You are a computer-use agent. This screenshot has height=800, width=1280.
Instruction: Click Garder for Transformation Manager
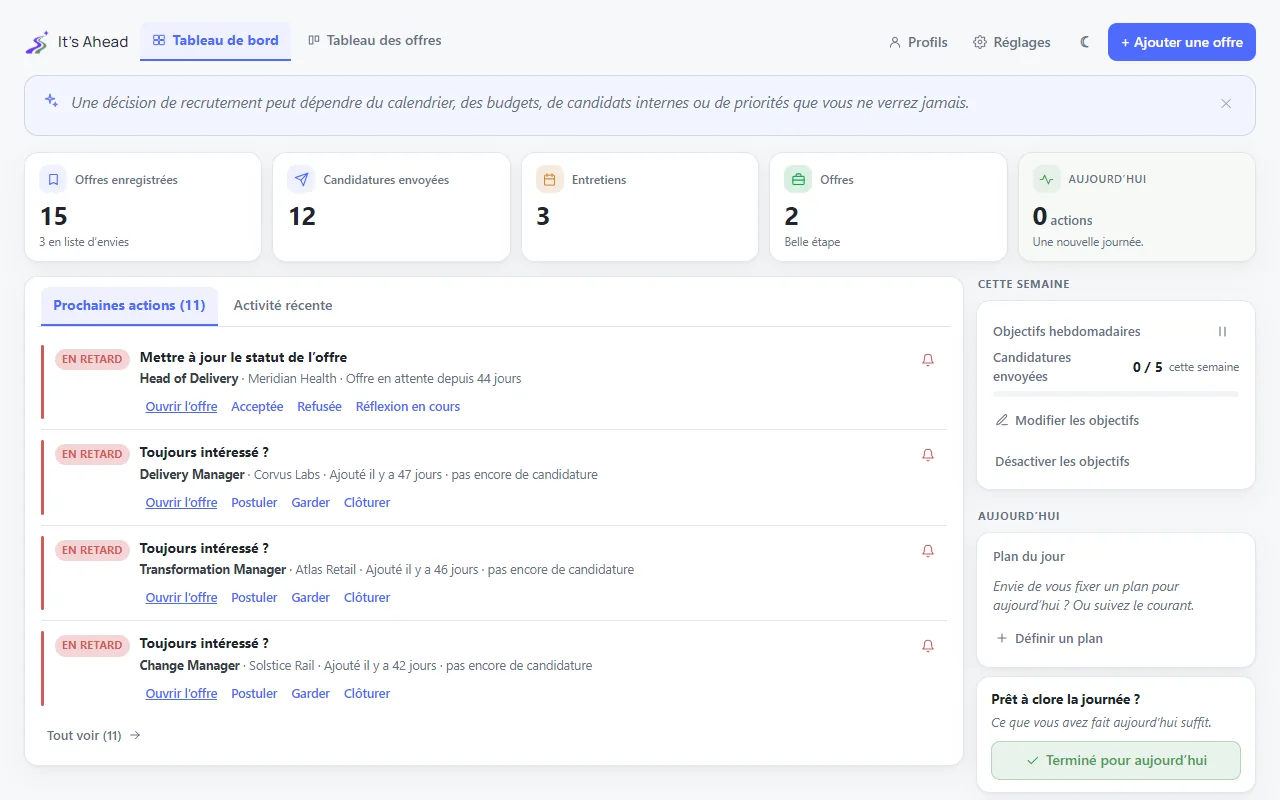point(311,598)
